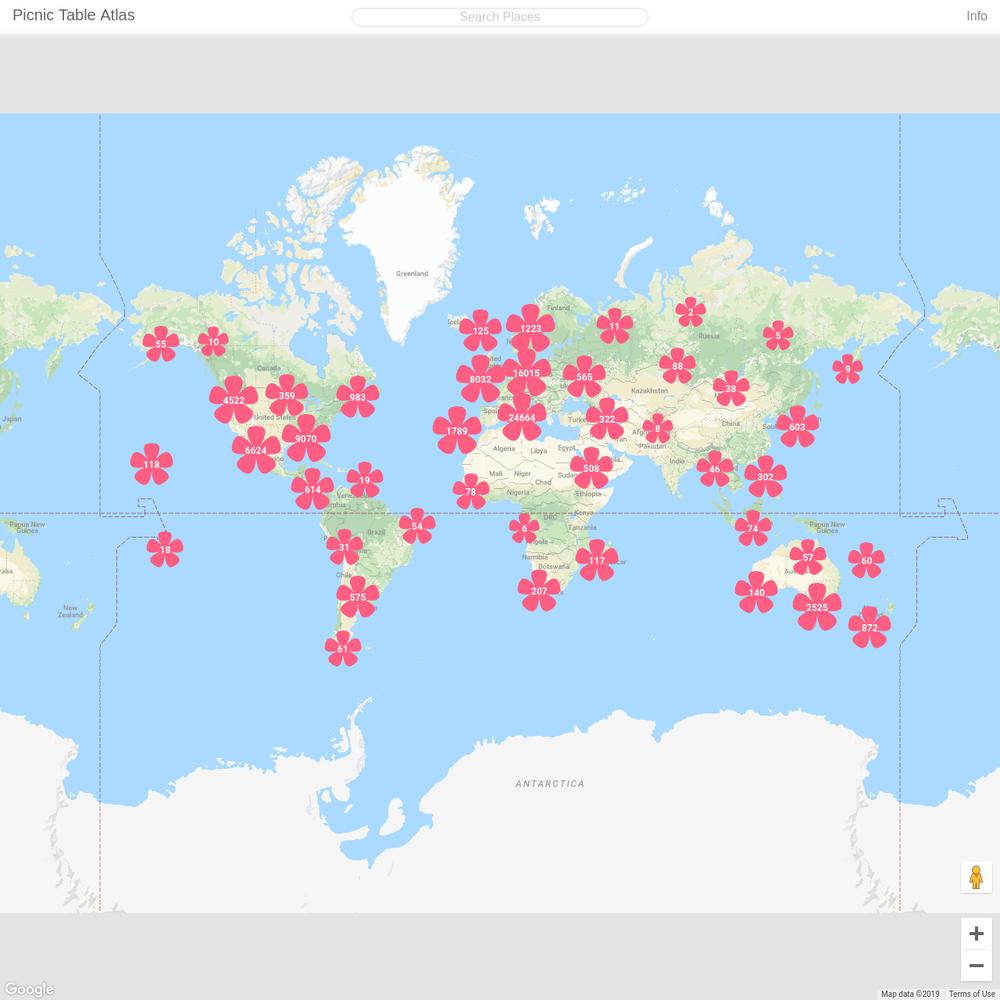Open the 55 cluster in Alaska
Viewport: 1000px width, 1000px height.
tap(161, 344)
